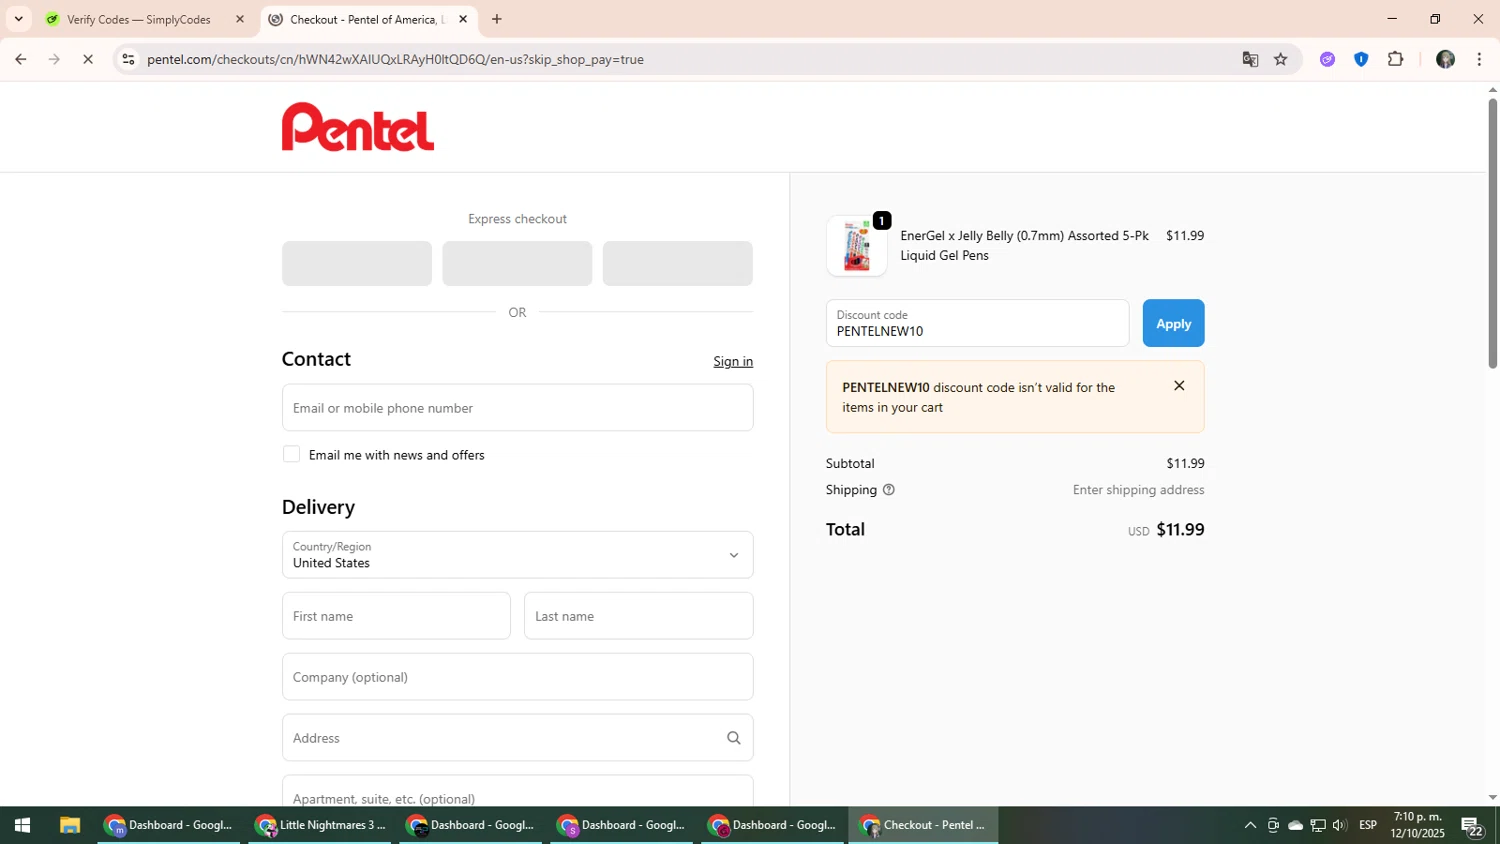Click the Total $11.99 amount
This screenshot has height=844, width=1500.
tap(1180, 529)
